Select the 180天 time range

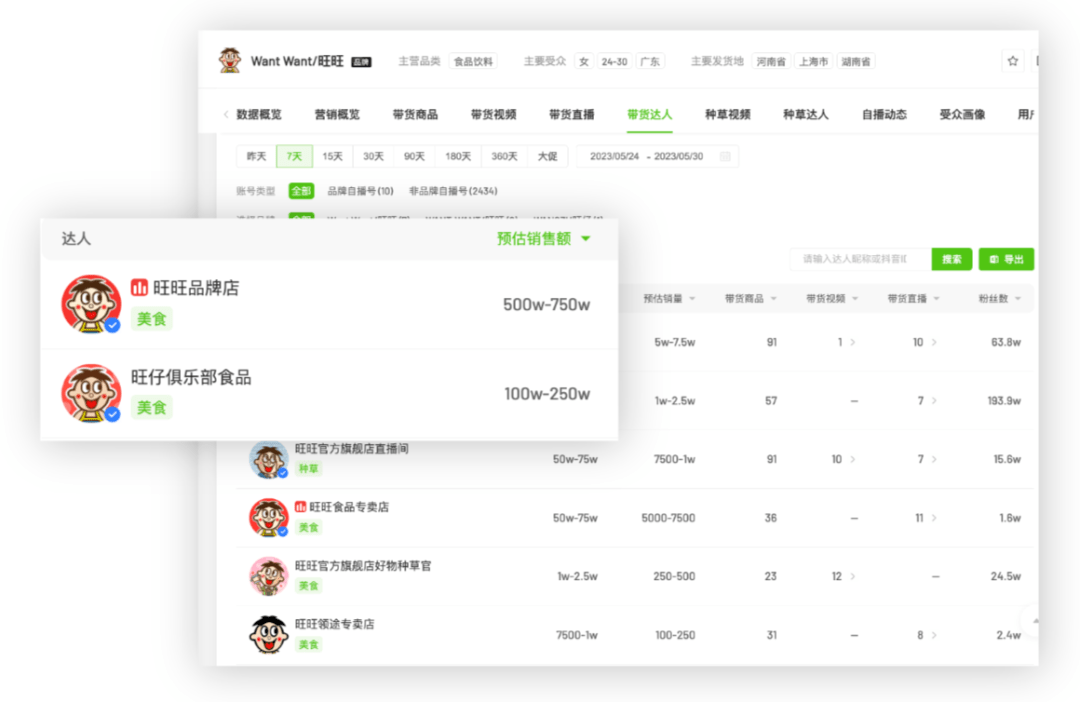tap(458, 156)
